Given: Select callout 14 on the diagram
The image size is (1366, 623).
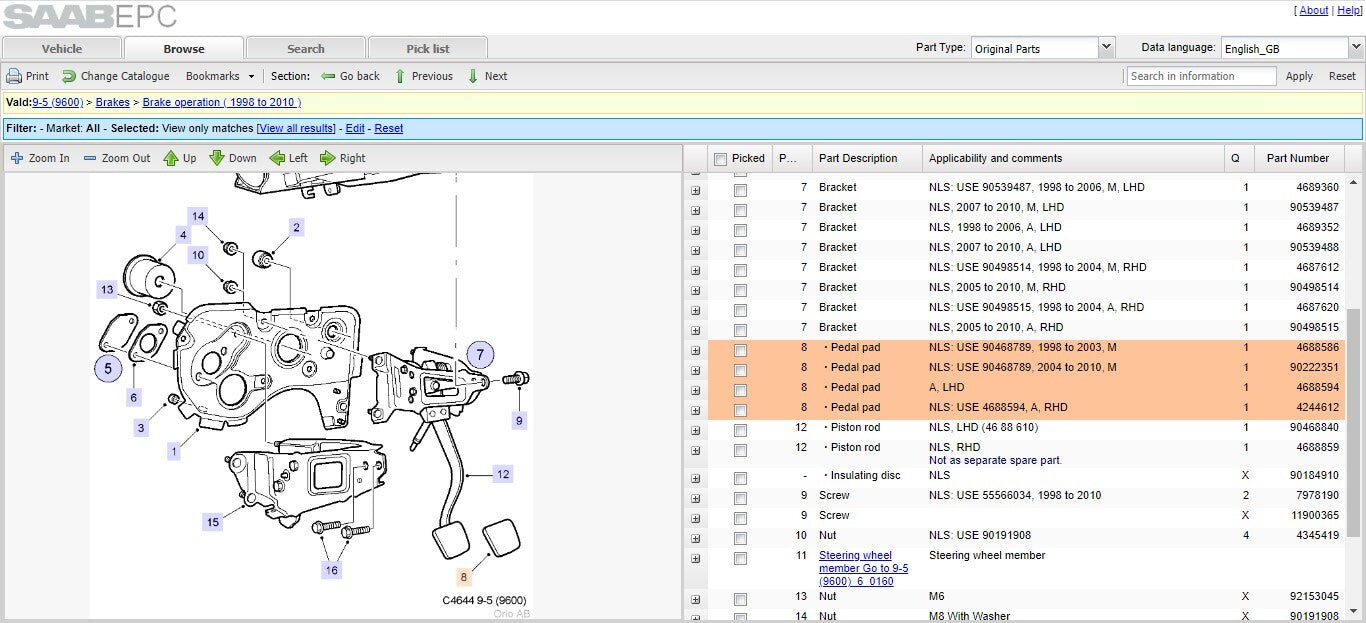Looking at the screenshot, I should [198, 216].
